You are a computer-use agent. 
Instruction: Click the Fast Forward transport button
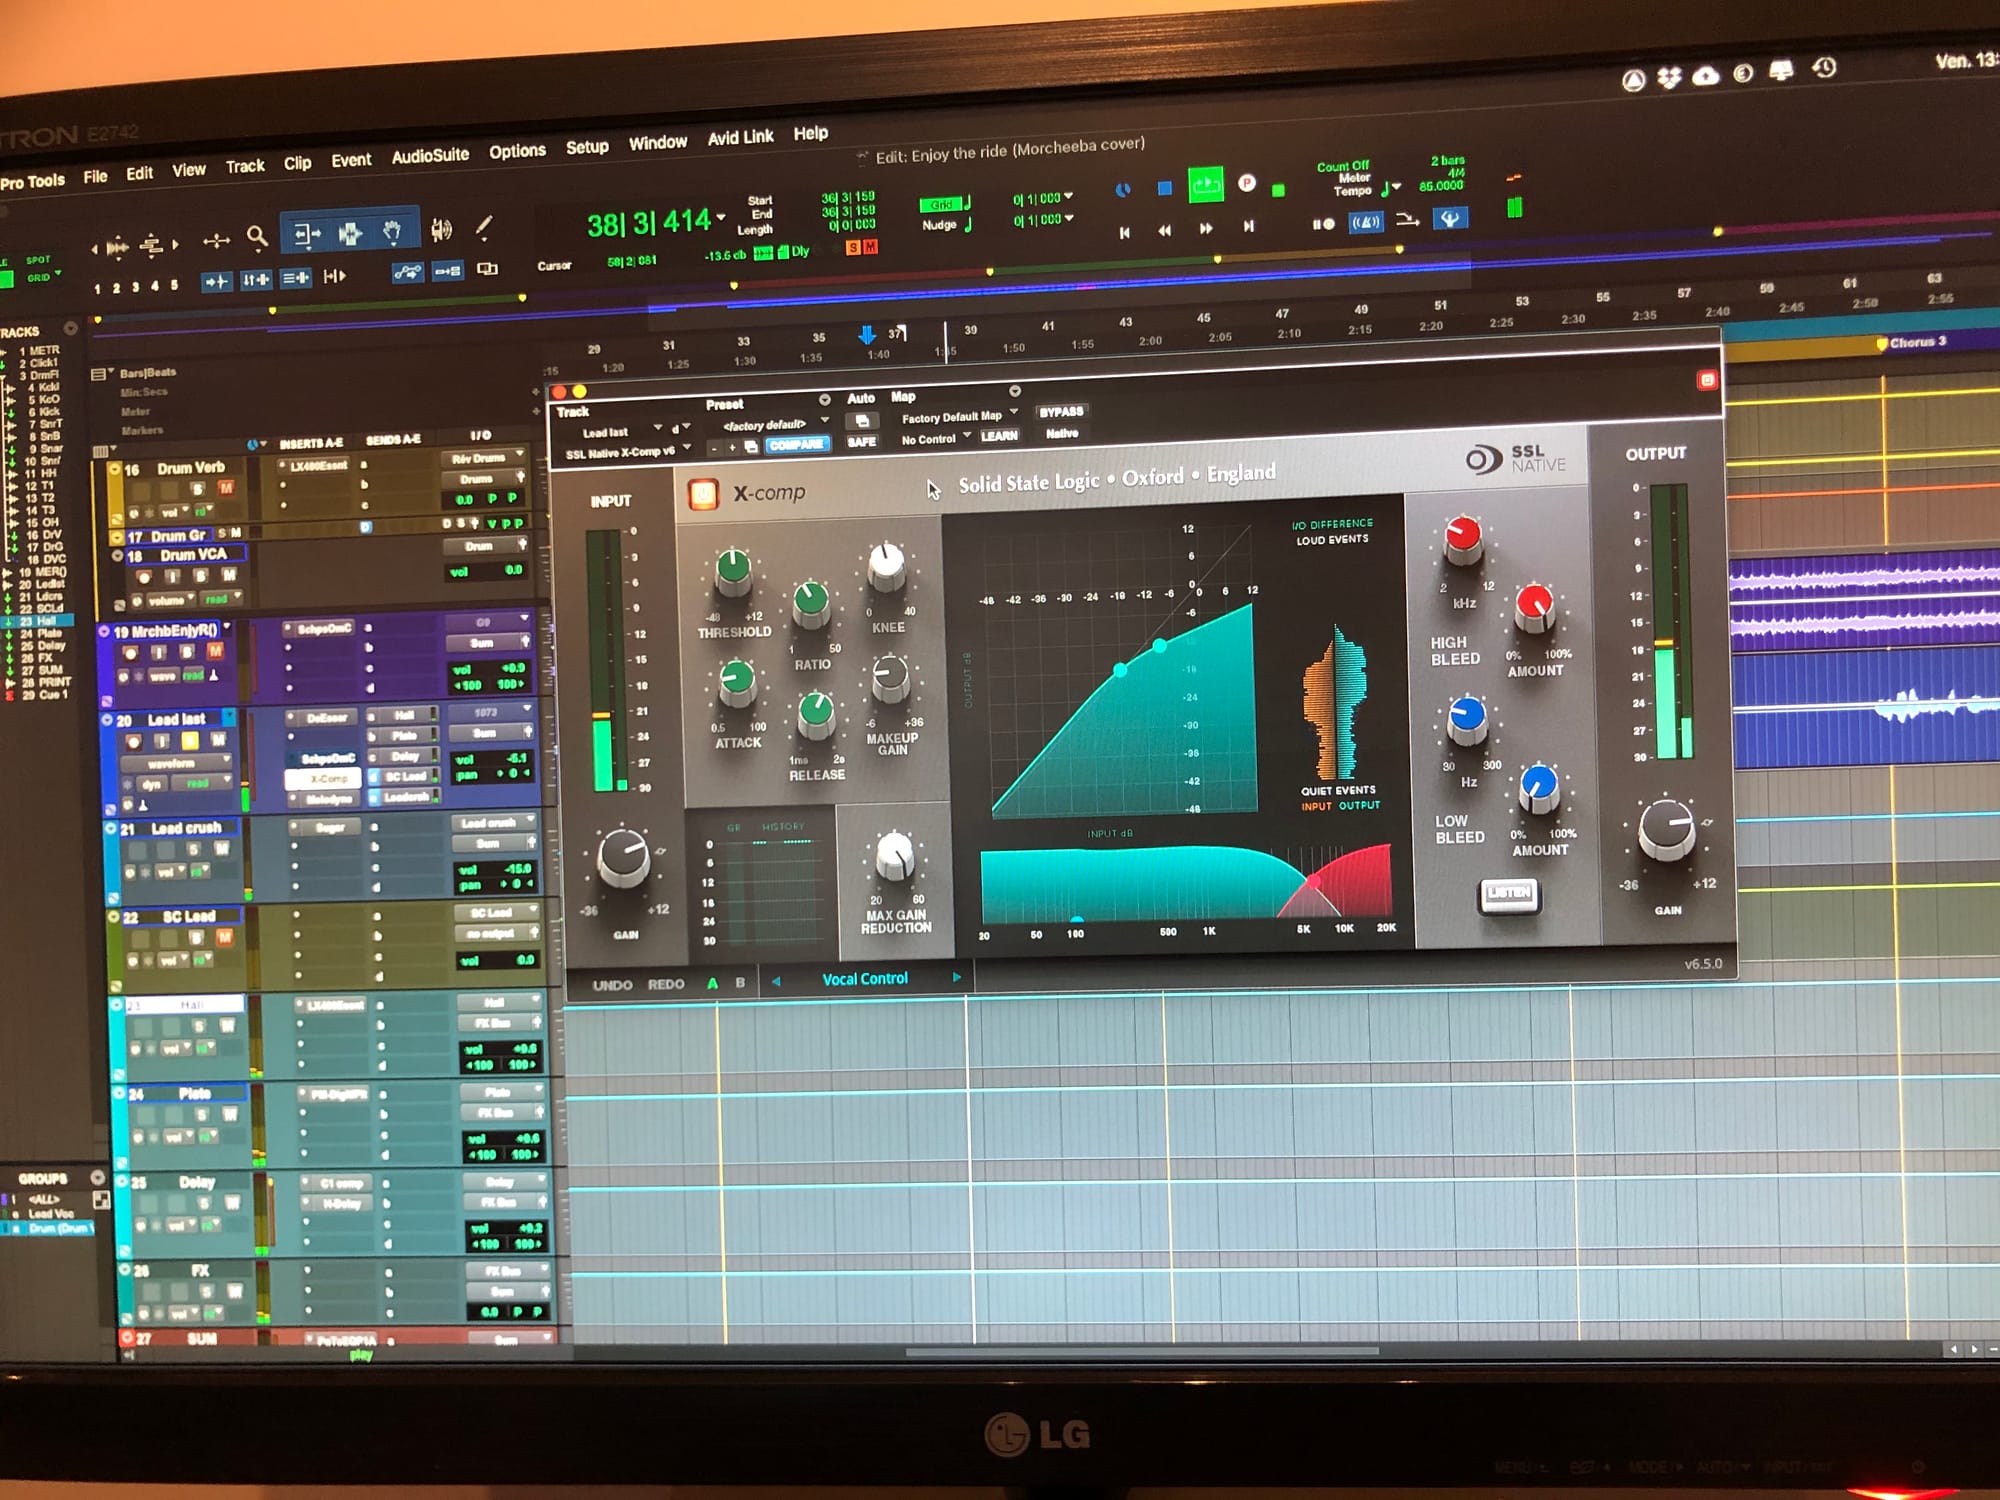(x=1206, y=229)
